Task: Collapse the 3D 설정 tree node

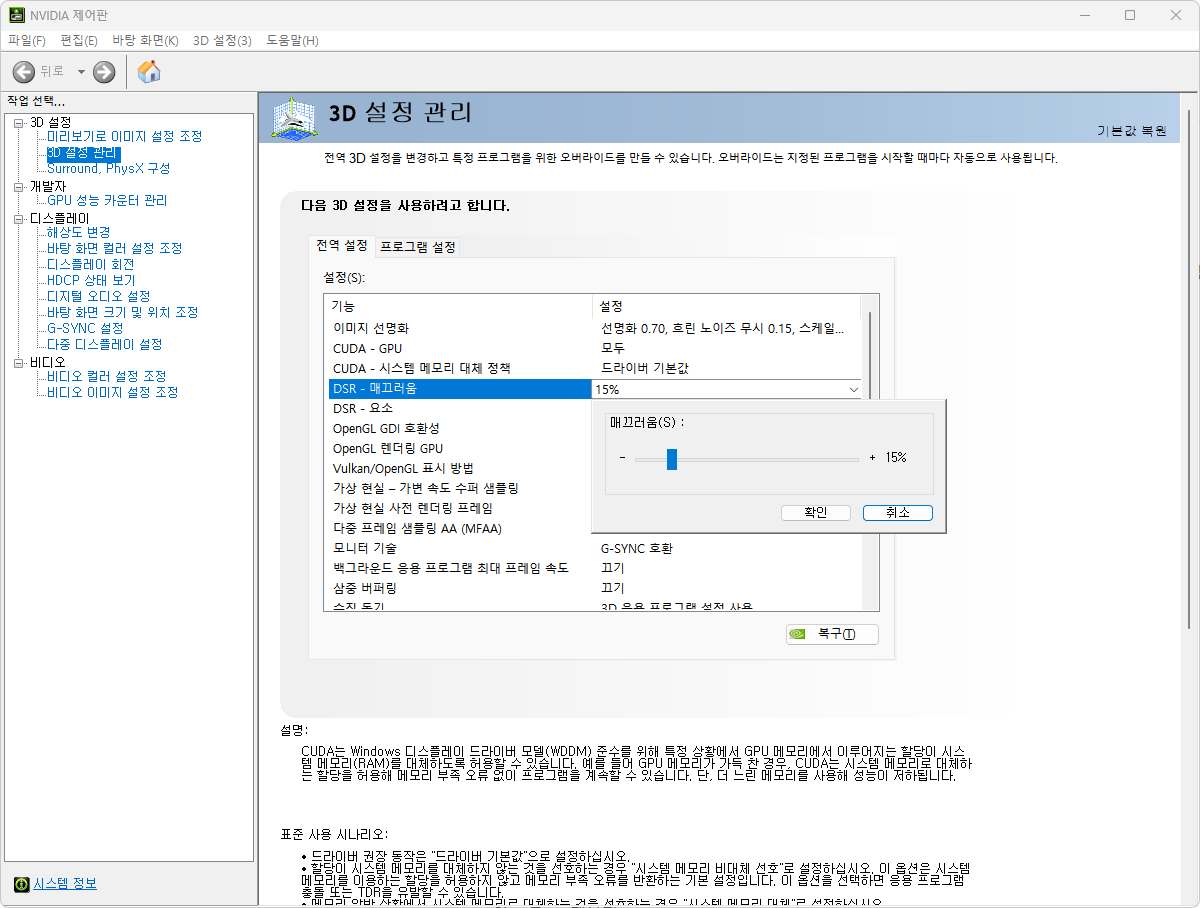Action: (19, 122)
